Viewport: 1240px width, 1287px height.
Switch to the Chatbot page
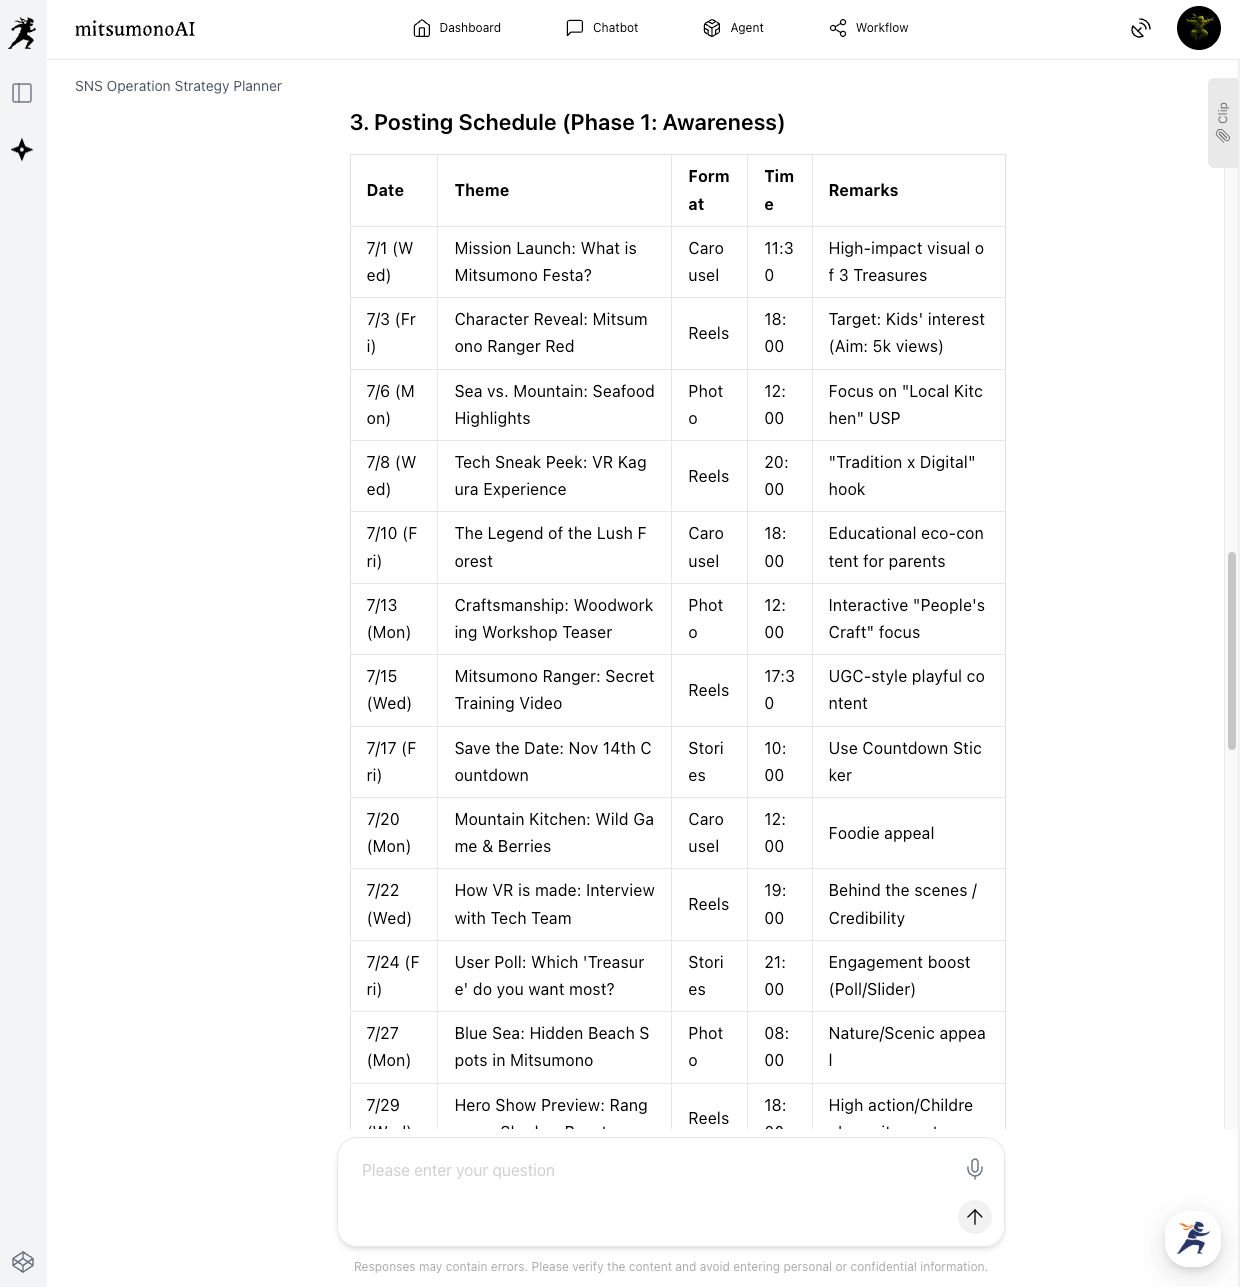click(602, 28)
